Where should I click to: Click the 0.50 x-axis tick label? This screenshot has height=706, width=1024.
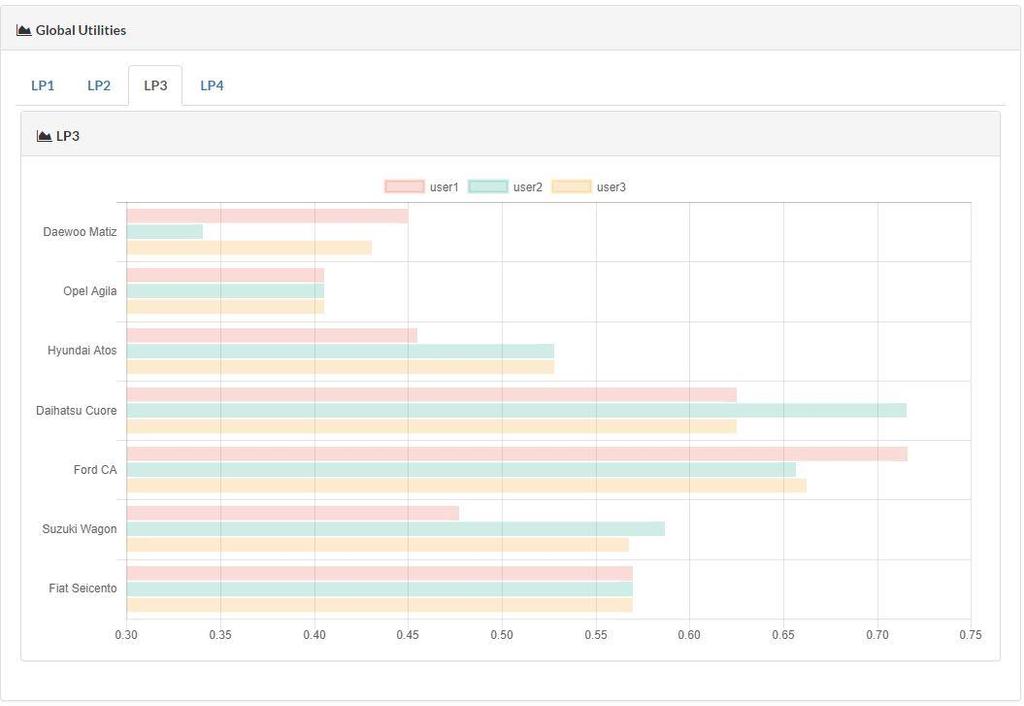click(502, 635)
